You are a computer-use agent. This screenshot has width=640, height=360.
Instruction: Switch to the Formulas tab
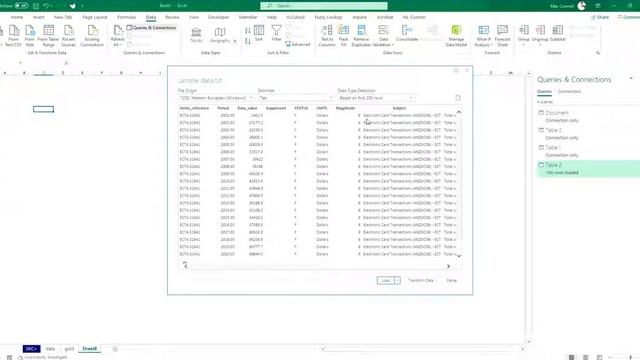tap(127, 17)
